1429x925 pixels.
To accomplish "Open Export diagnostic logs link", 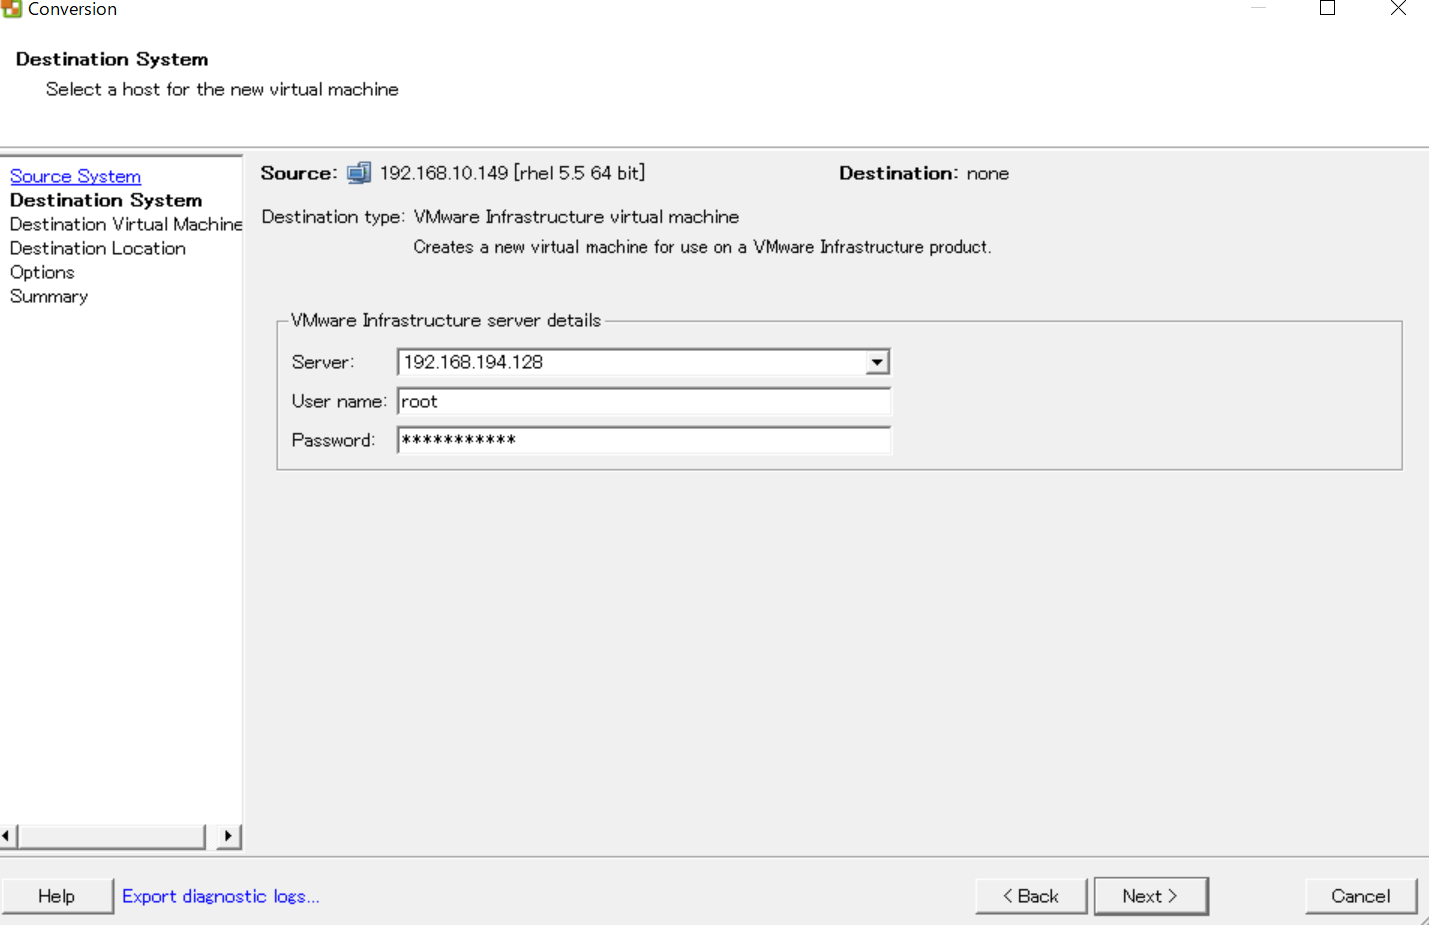I will pyautogui.click(x=220, y=896).
